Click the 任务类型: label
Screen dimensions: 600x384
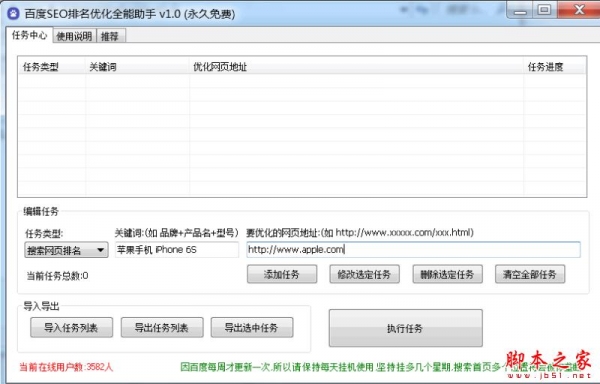pyautogui.click(x=44, y=233)
